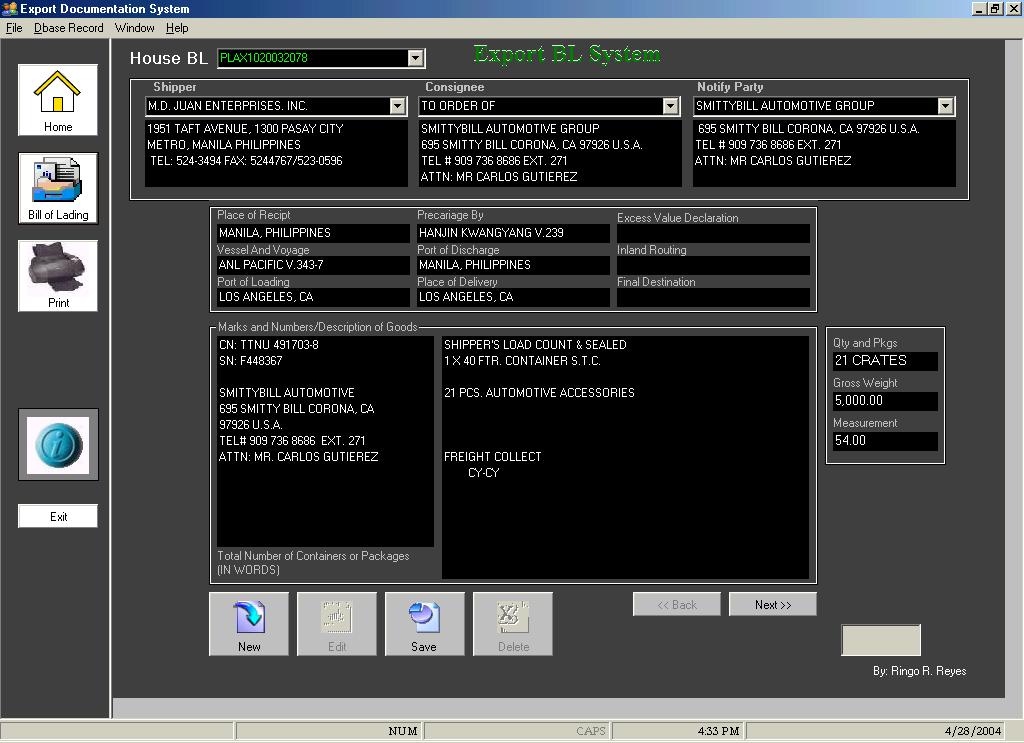Open the Consignee dropdown arrow
The image size is (1024, 743).
tap(670, 106)
